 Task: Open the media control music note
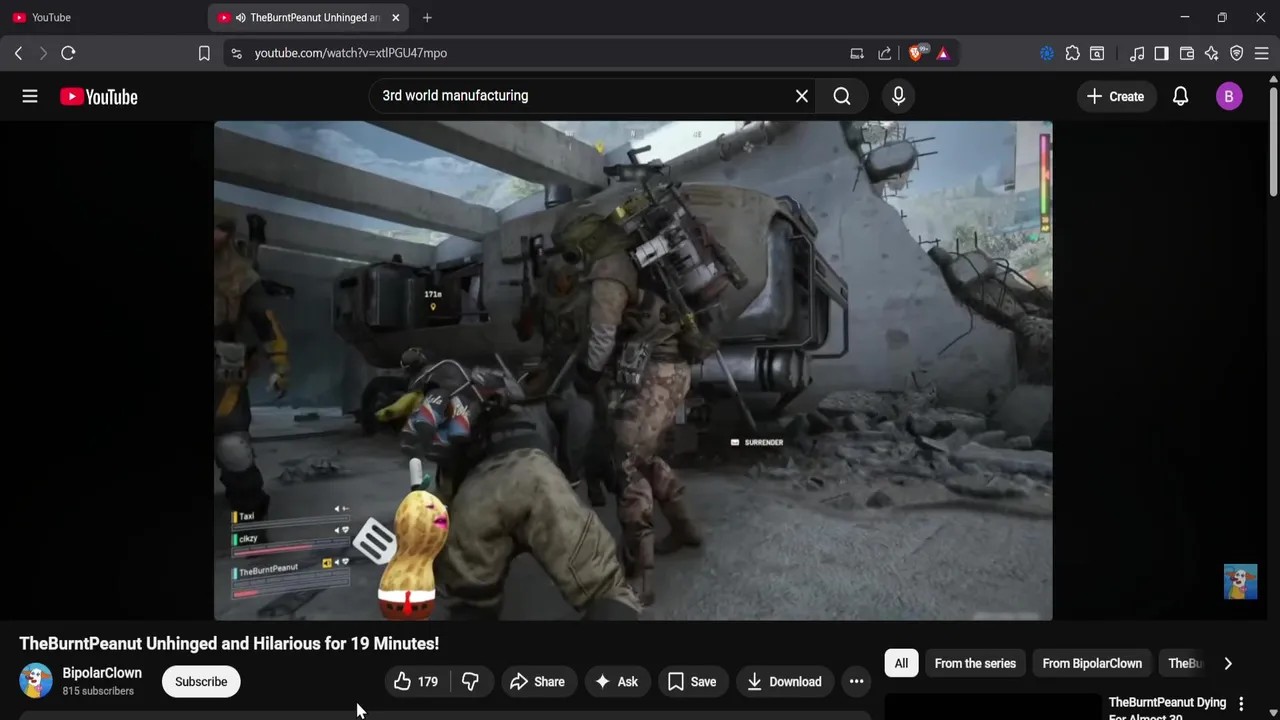pos(1137,53)
